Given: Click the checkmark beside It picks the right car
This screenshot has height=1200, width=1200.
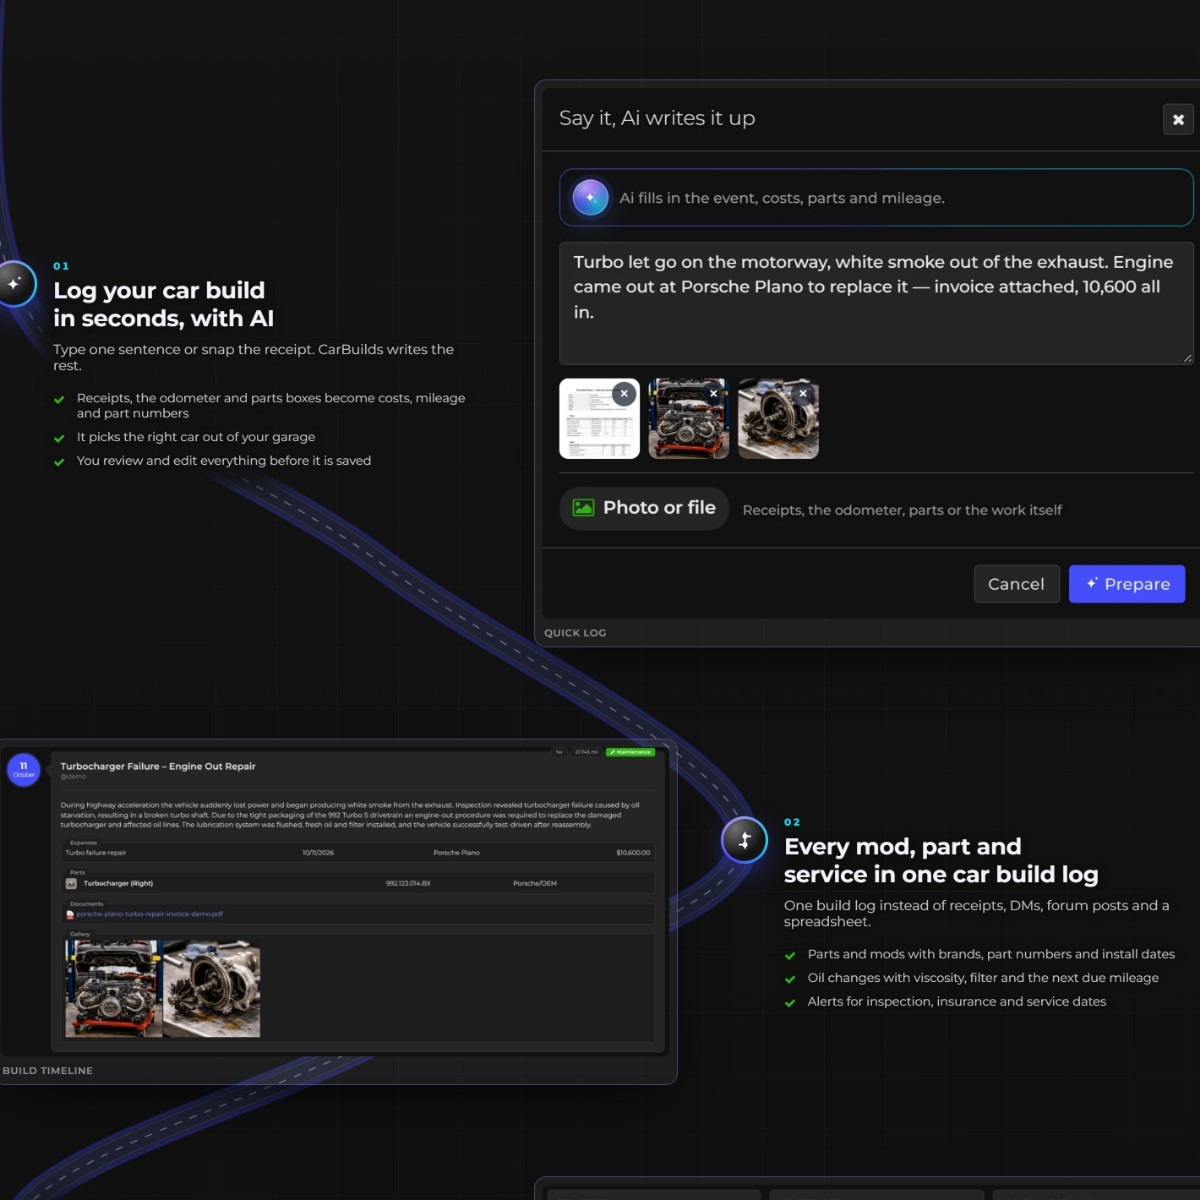Looking at the screenshot, I should [x=59, y=438].
